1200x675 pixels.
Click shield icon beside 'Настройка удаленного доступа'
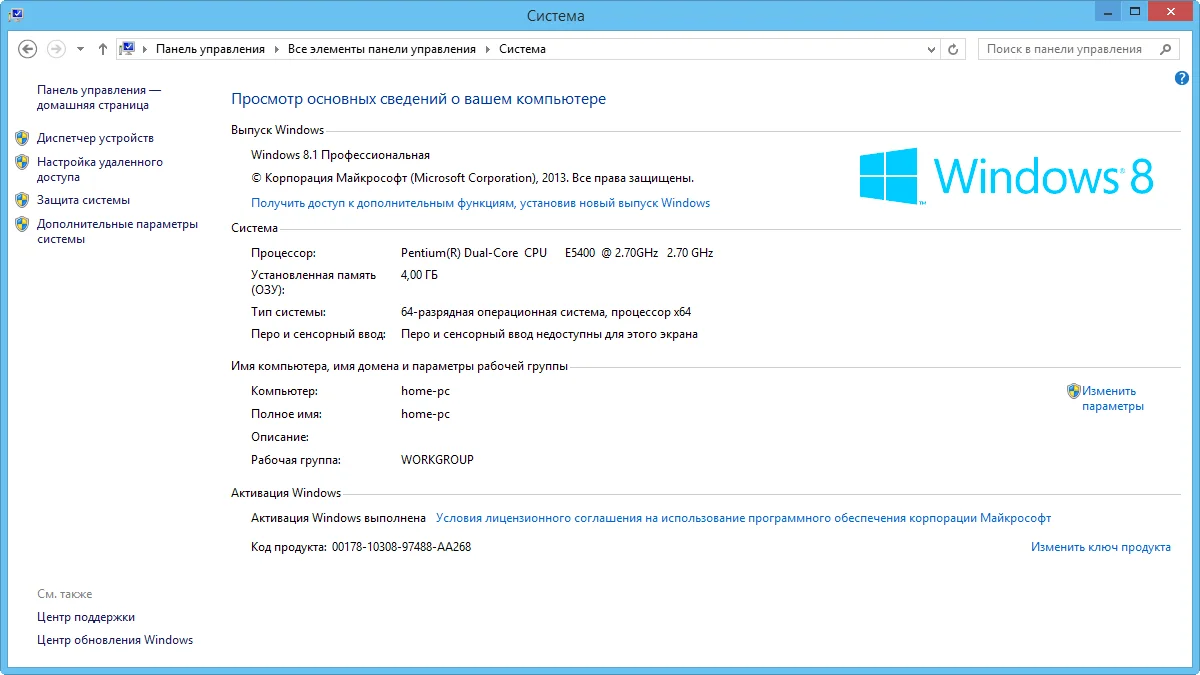(x=22, y=161)
